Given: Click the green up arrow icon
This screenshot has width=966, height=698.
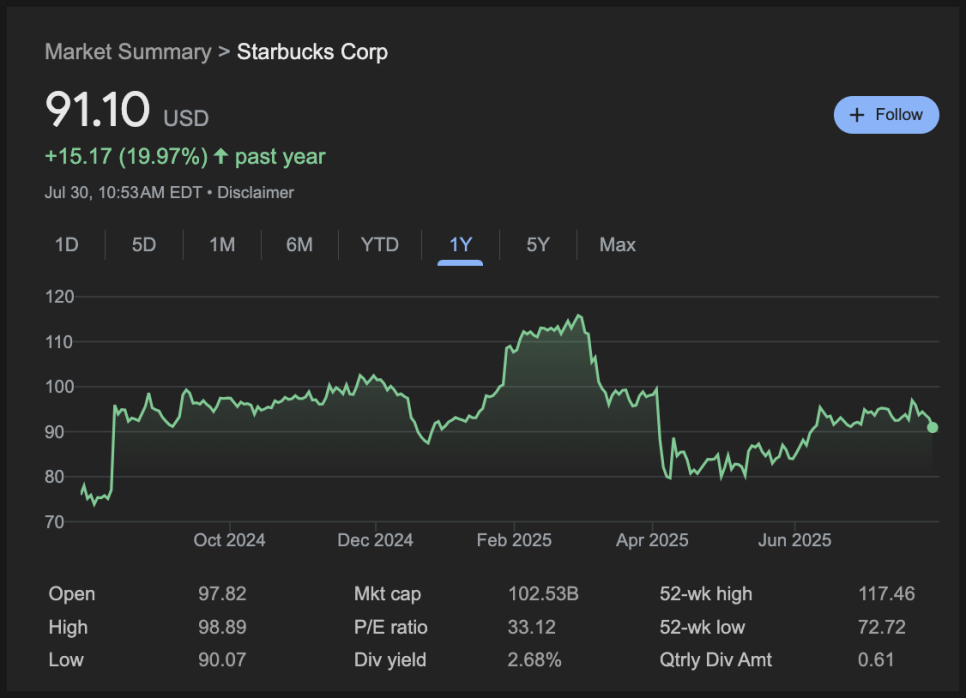Looking at the screenshot, I should click(221, 156).
